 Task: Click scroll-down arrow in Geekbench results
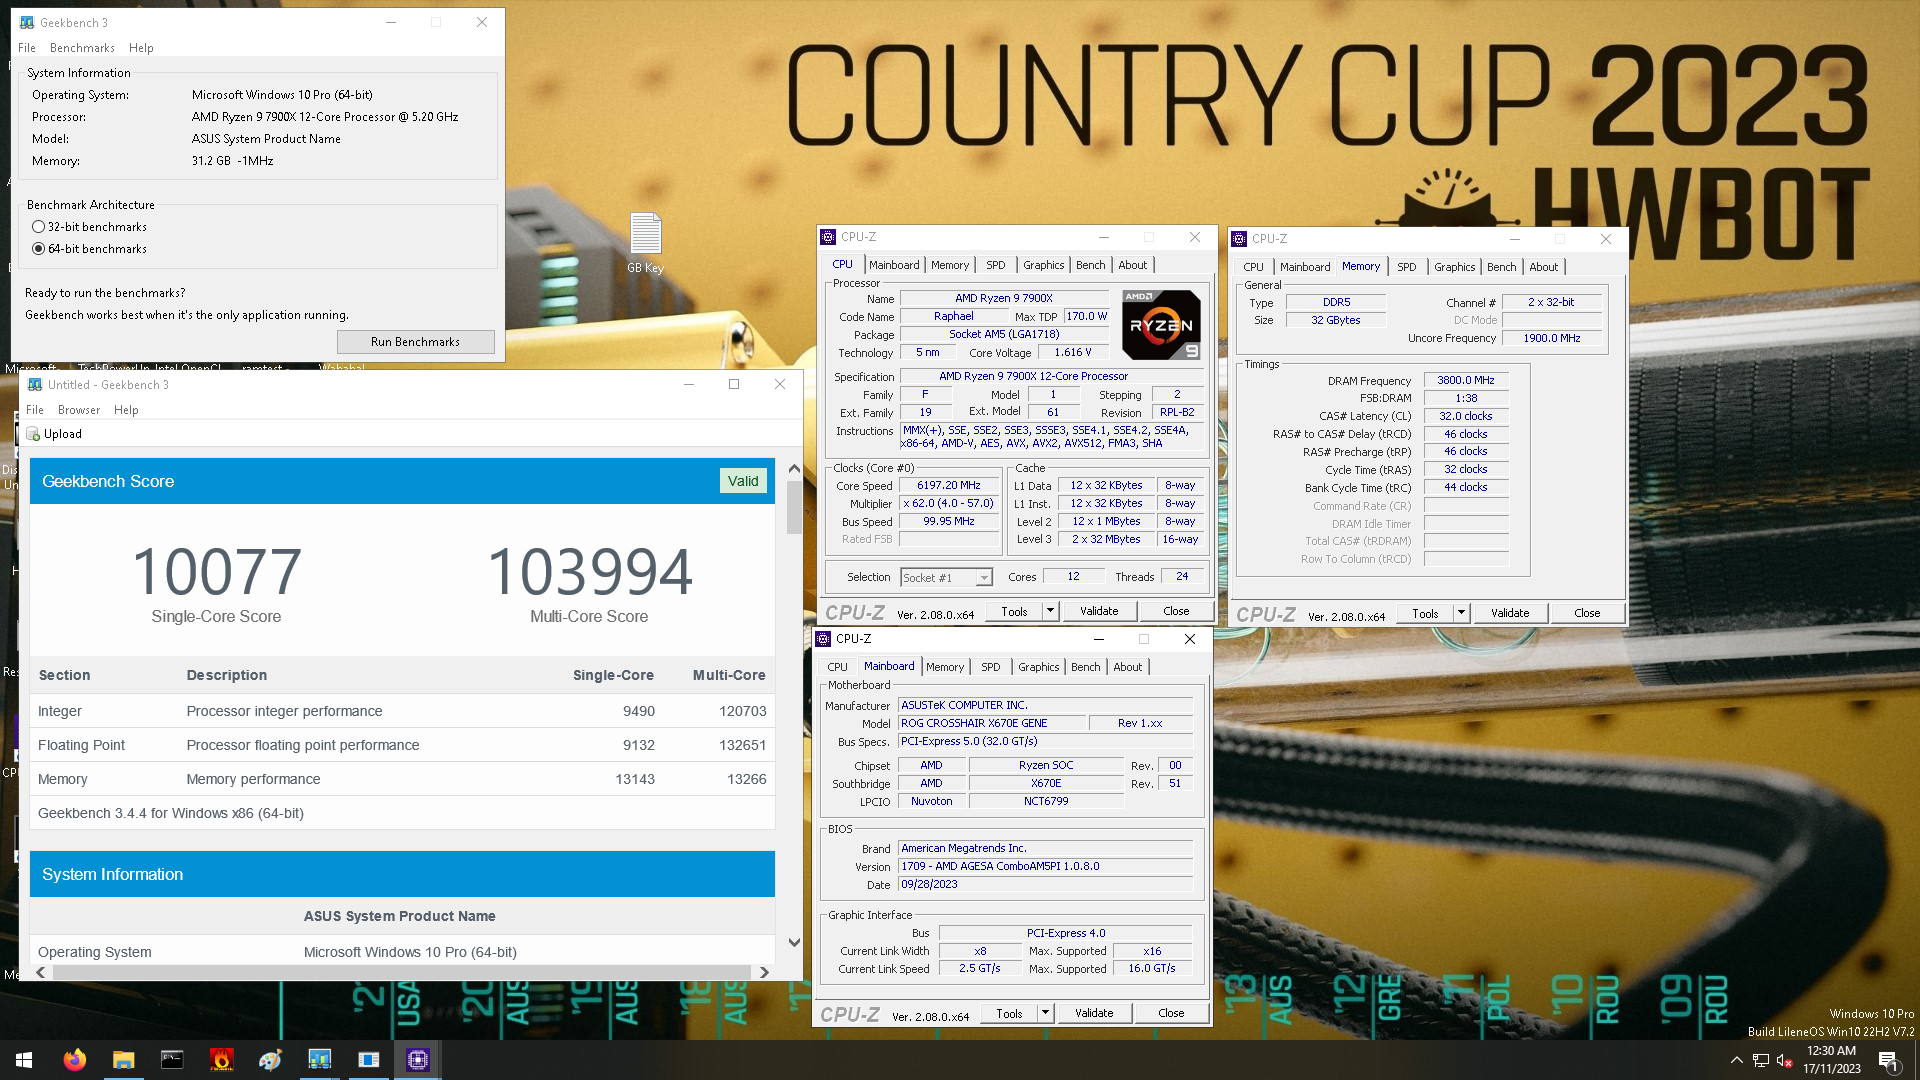tap(794, 942)
